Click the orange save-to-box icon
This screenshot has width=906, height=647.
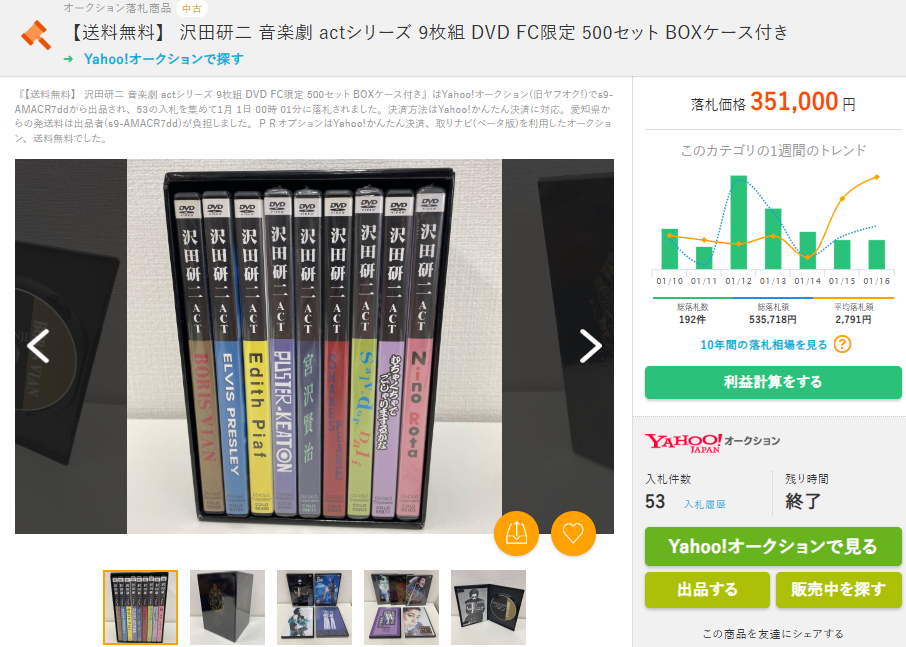(516, 533)
